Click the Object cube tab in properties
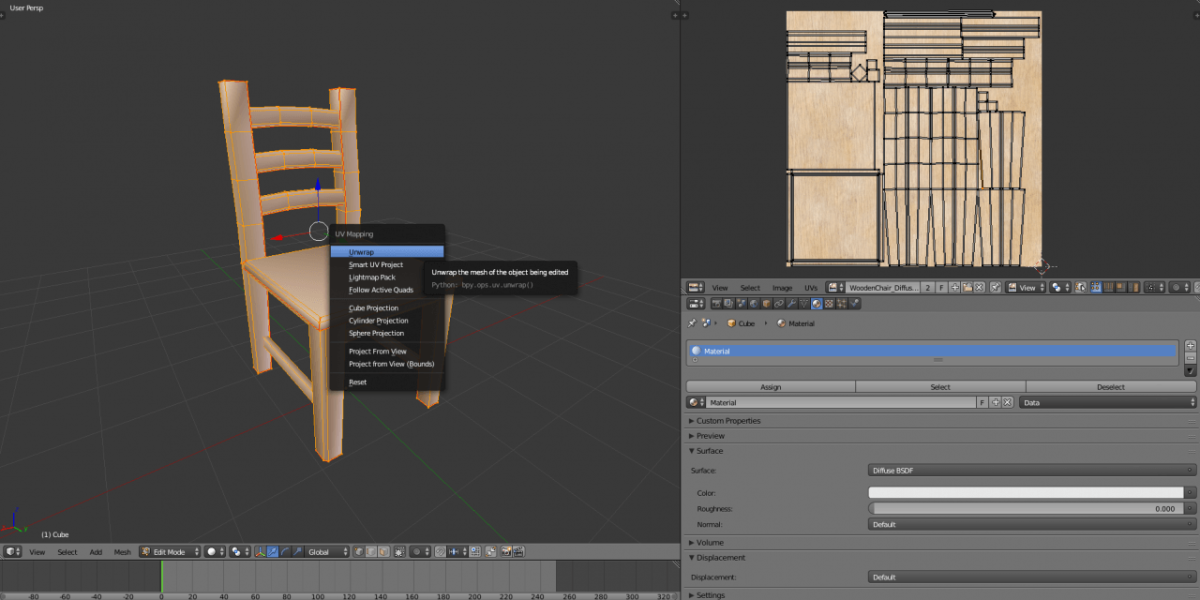Viewport: 1200px width, 600px height. (x=764, y=304)
